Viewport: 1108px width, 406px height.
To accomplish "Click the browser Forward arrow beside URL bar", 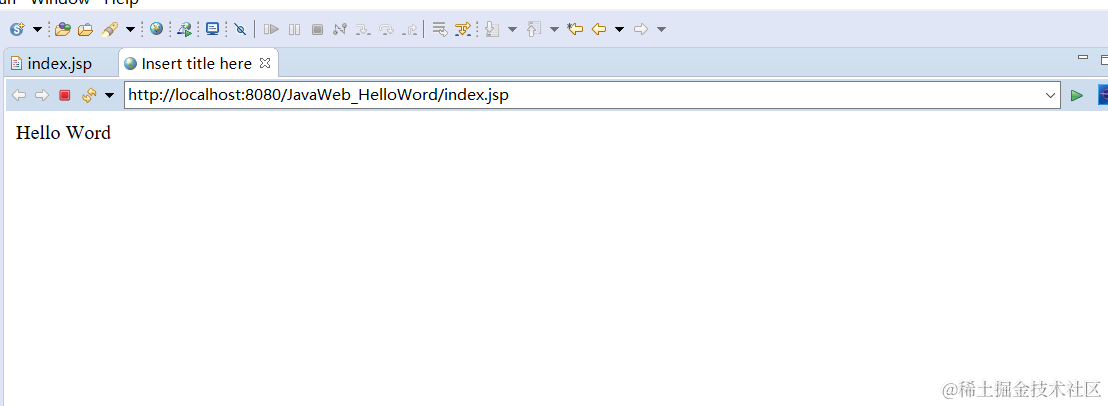I will 42,95.
